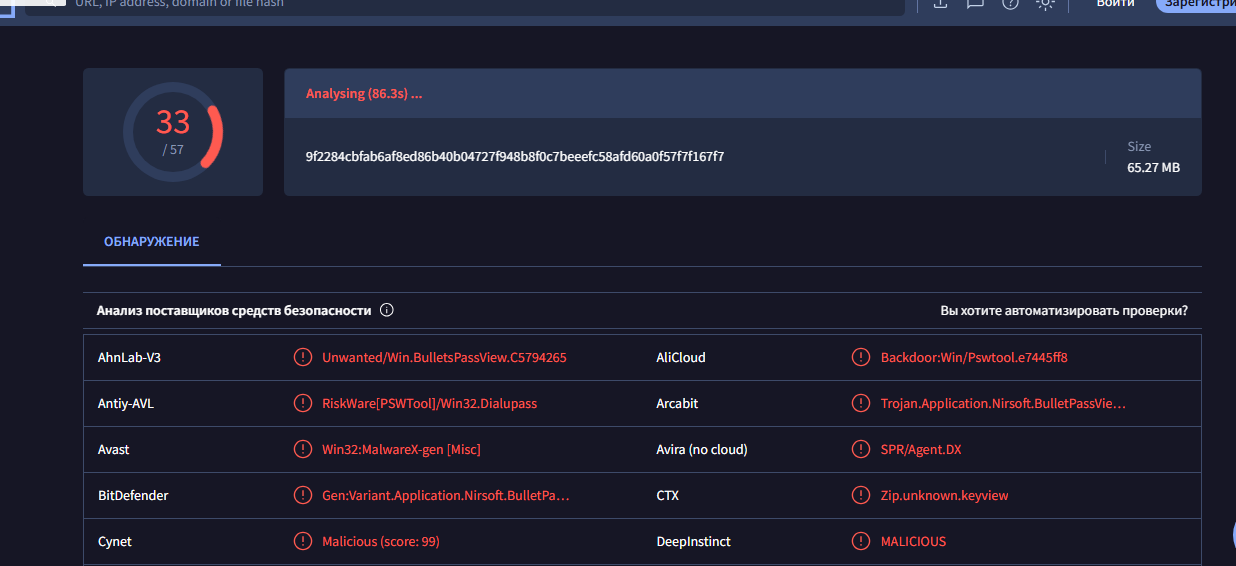Select the AhnLab-V3 vendor name
Image resolution: width=1236 pixels, height=566 pixels.
point(129,357)
